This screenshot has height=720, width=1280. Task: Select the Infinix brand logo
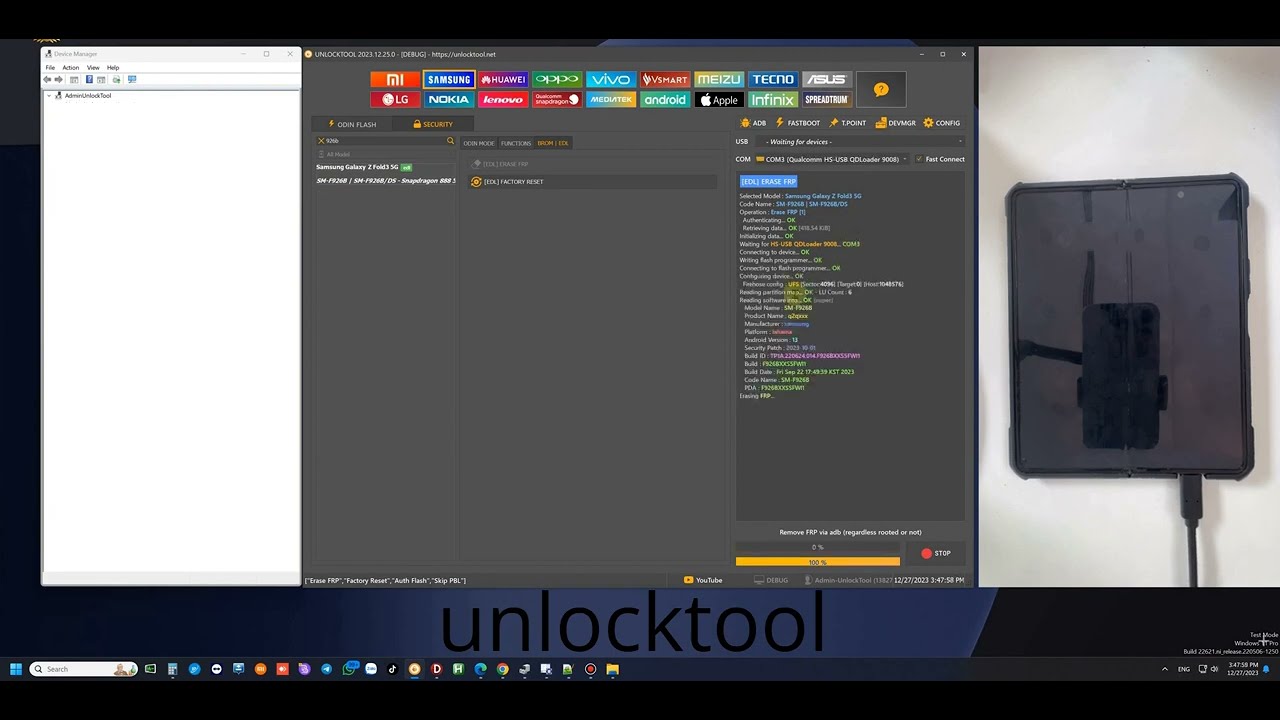pyautogui.click(x=773, y=100)
